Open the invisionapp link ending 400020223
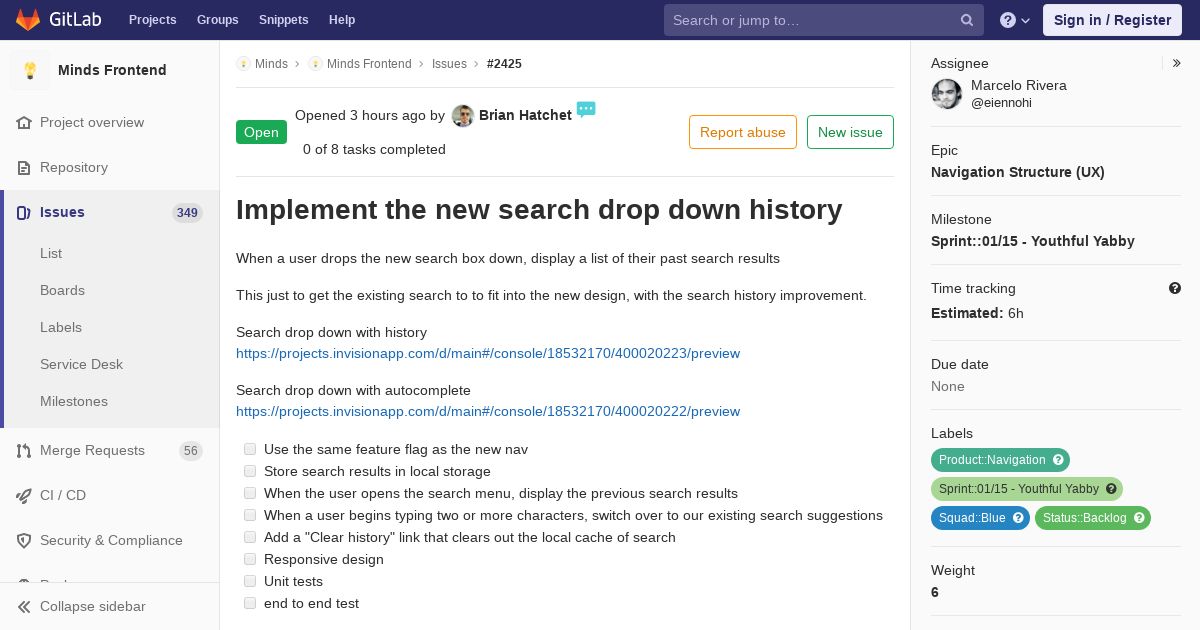 pyautogui.click(x=488, y=353)
